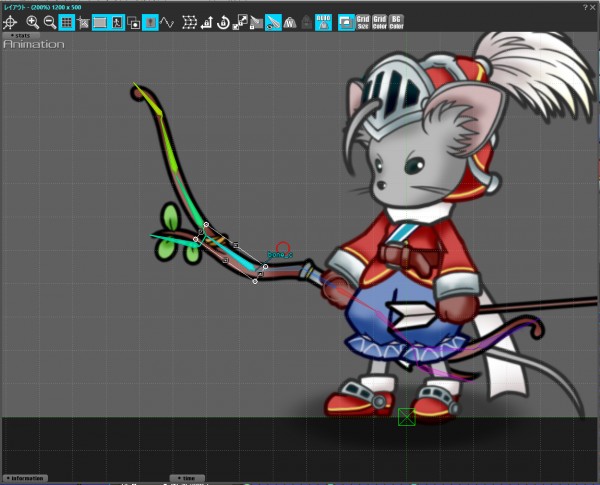
Task: Toggle the gray frame display icon
Action: click(x=100, y=23)
